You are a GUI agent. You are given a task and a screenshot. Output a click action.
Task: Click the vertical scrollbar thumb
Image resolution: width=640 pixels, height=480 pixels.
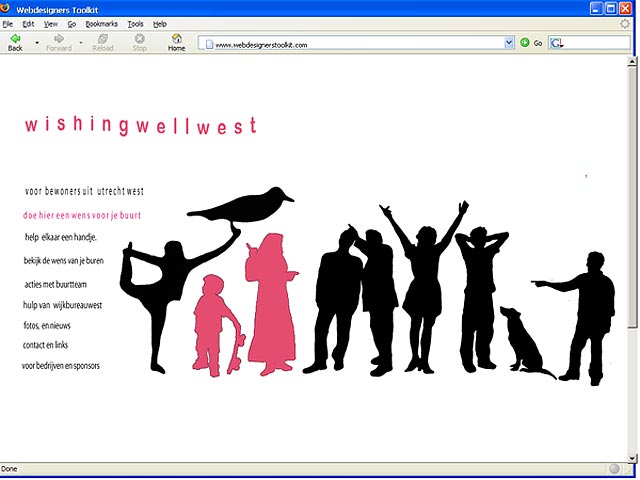click(x=632, y=197)
